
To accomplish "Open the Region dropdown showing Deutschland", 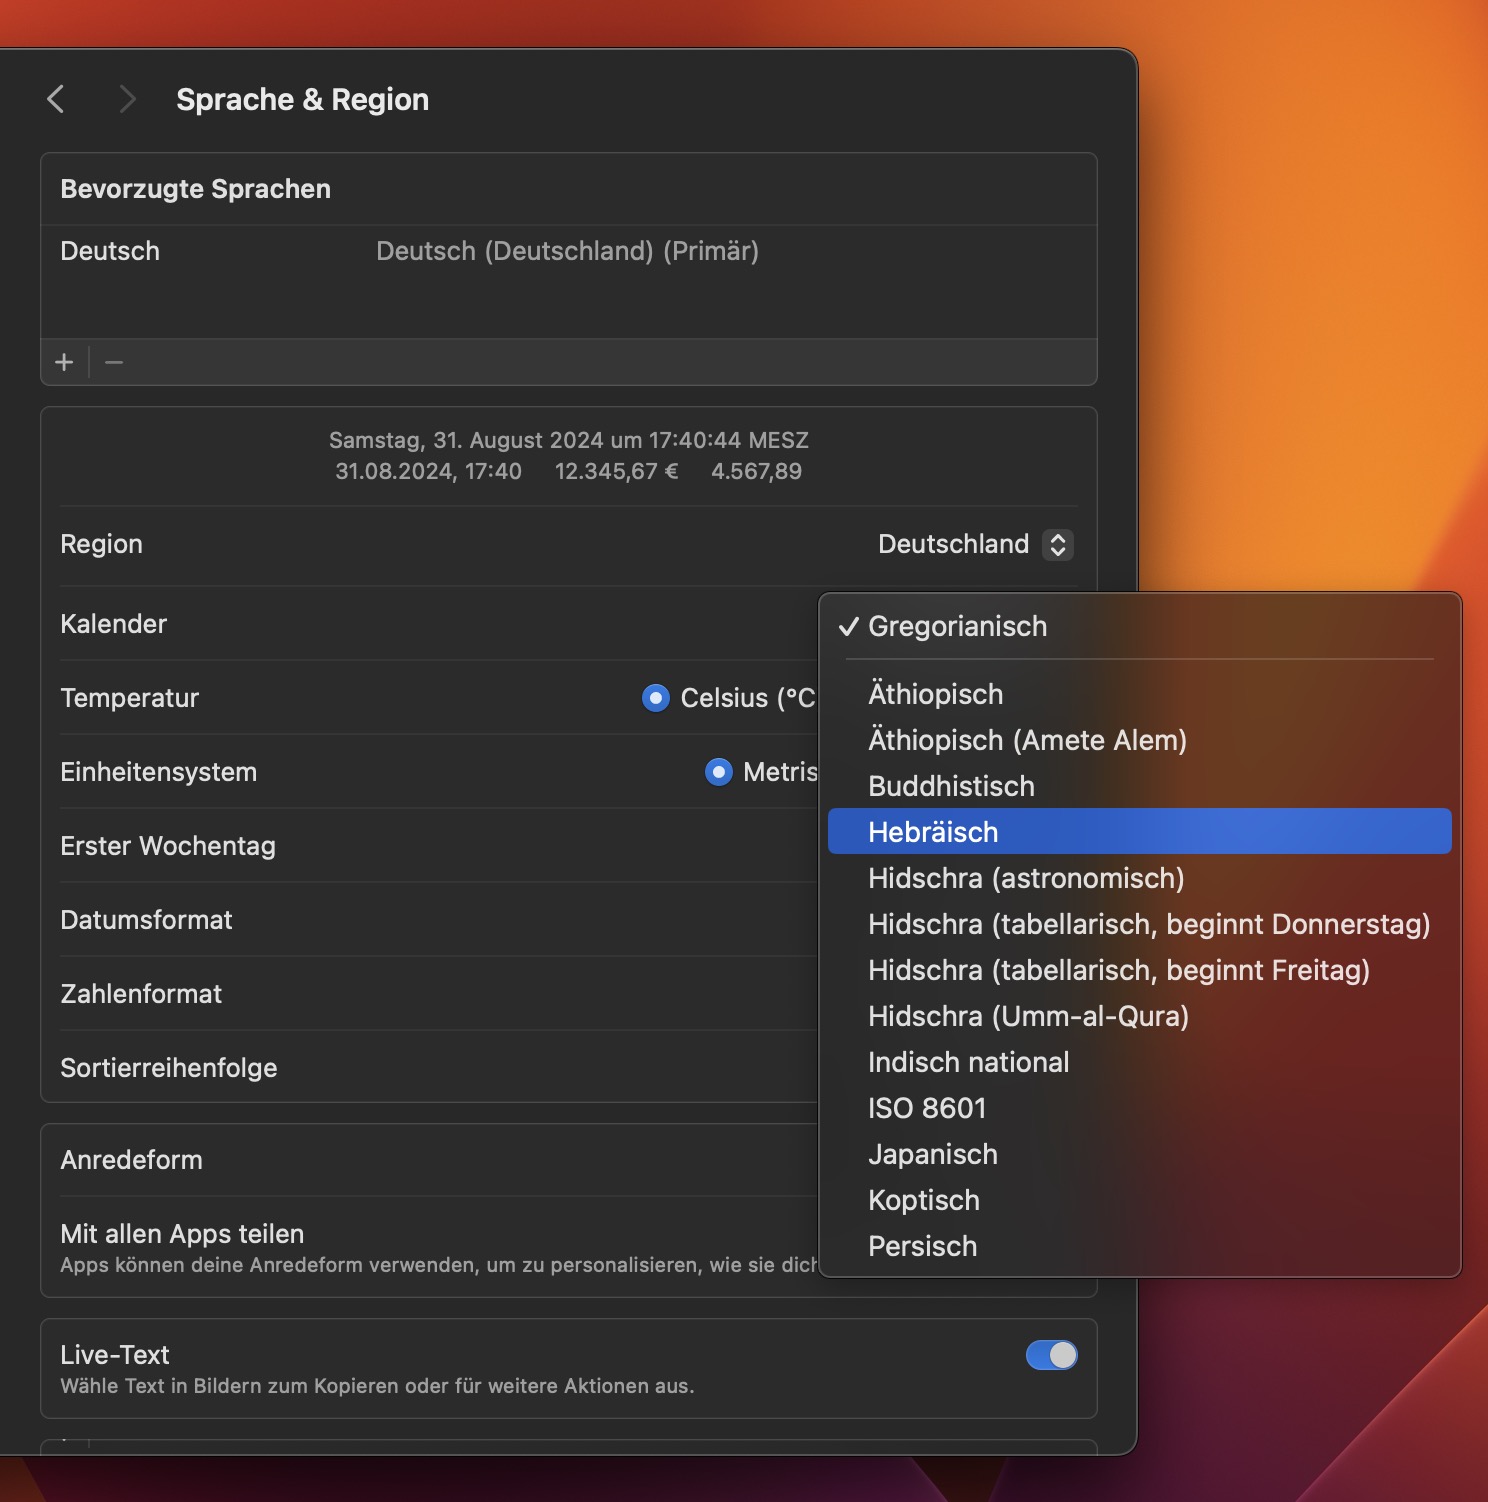I will click(974, 544).
